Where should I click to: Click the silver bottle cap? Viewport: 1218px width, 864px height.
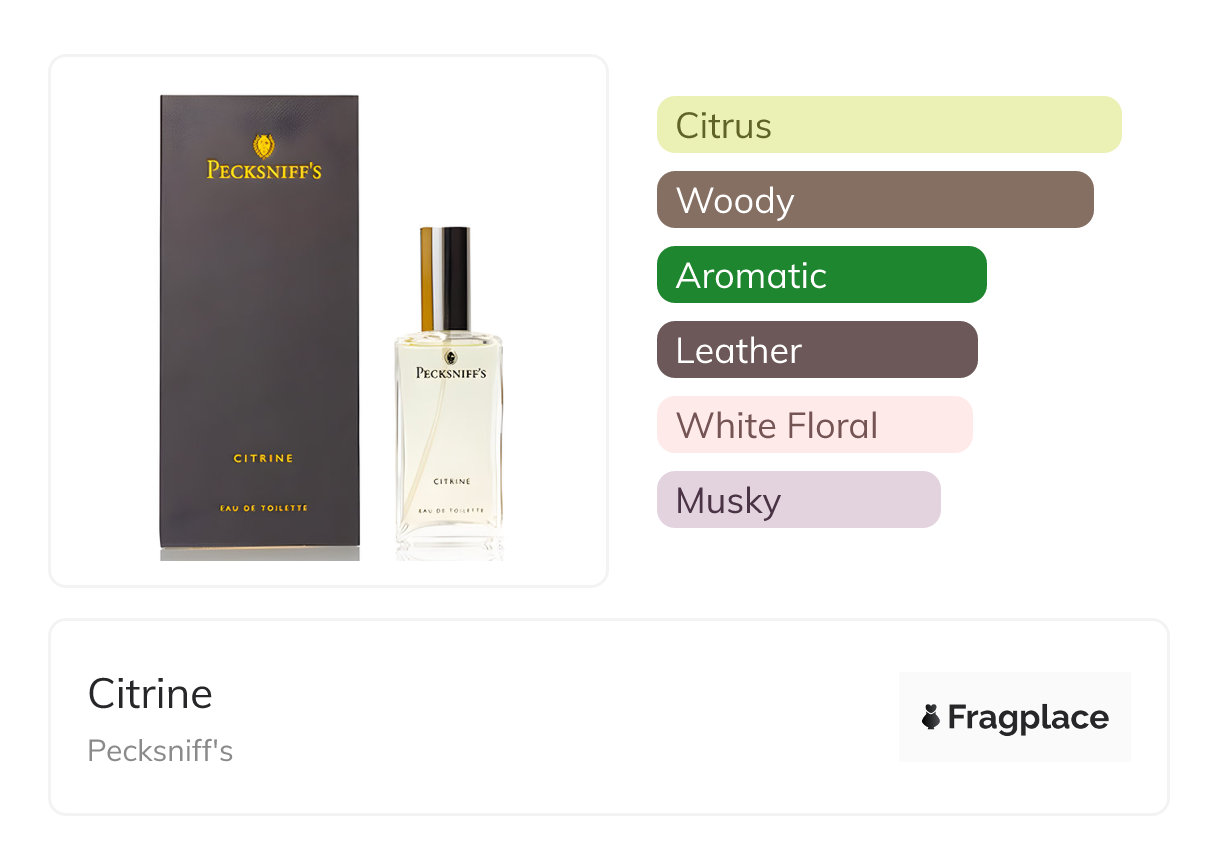click(x=445, y=279)
